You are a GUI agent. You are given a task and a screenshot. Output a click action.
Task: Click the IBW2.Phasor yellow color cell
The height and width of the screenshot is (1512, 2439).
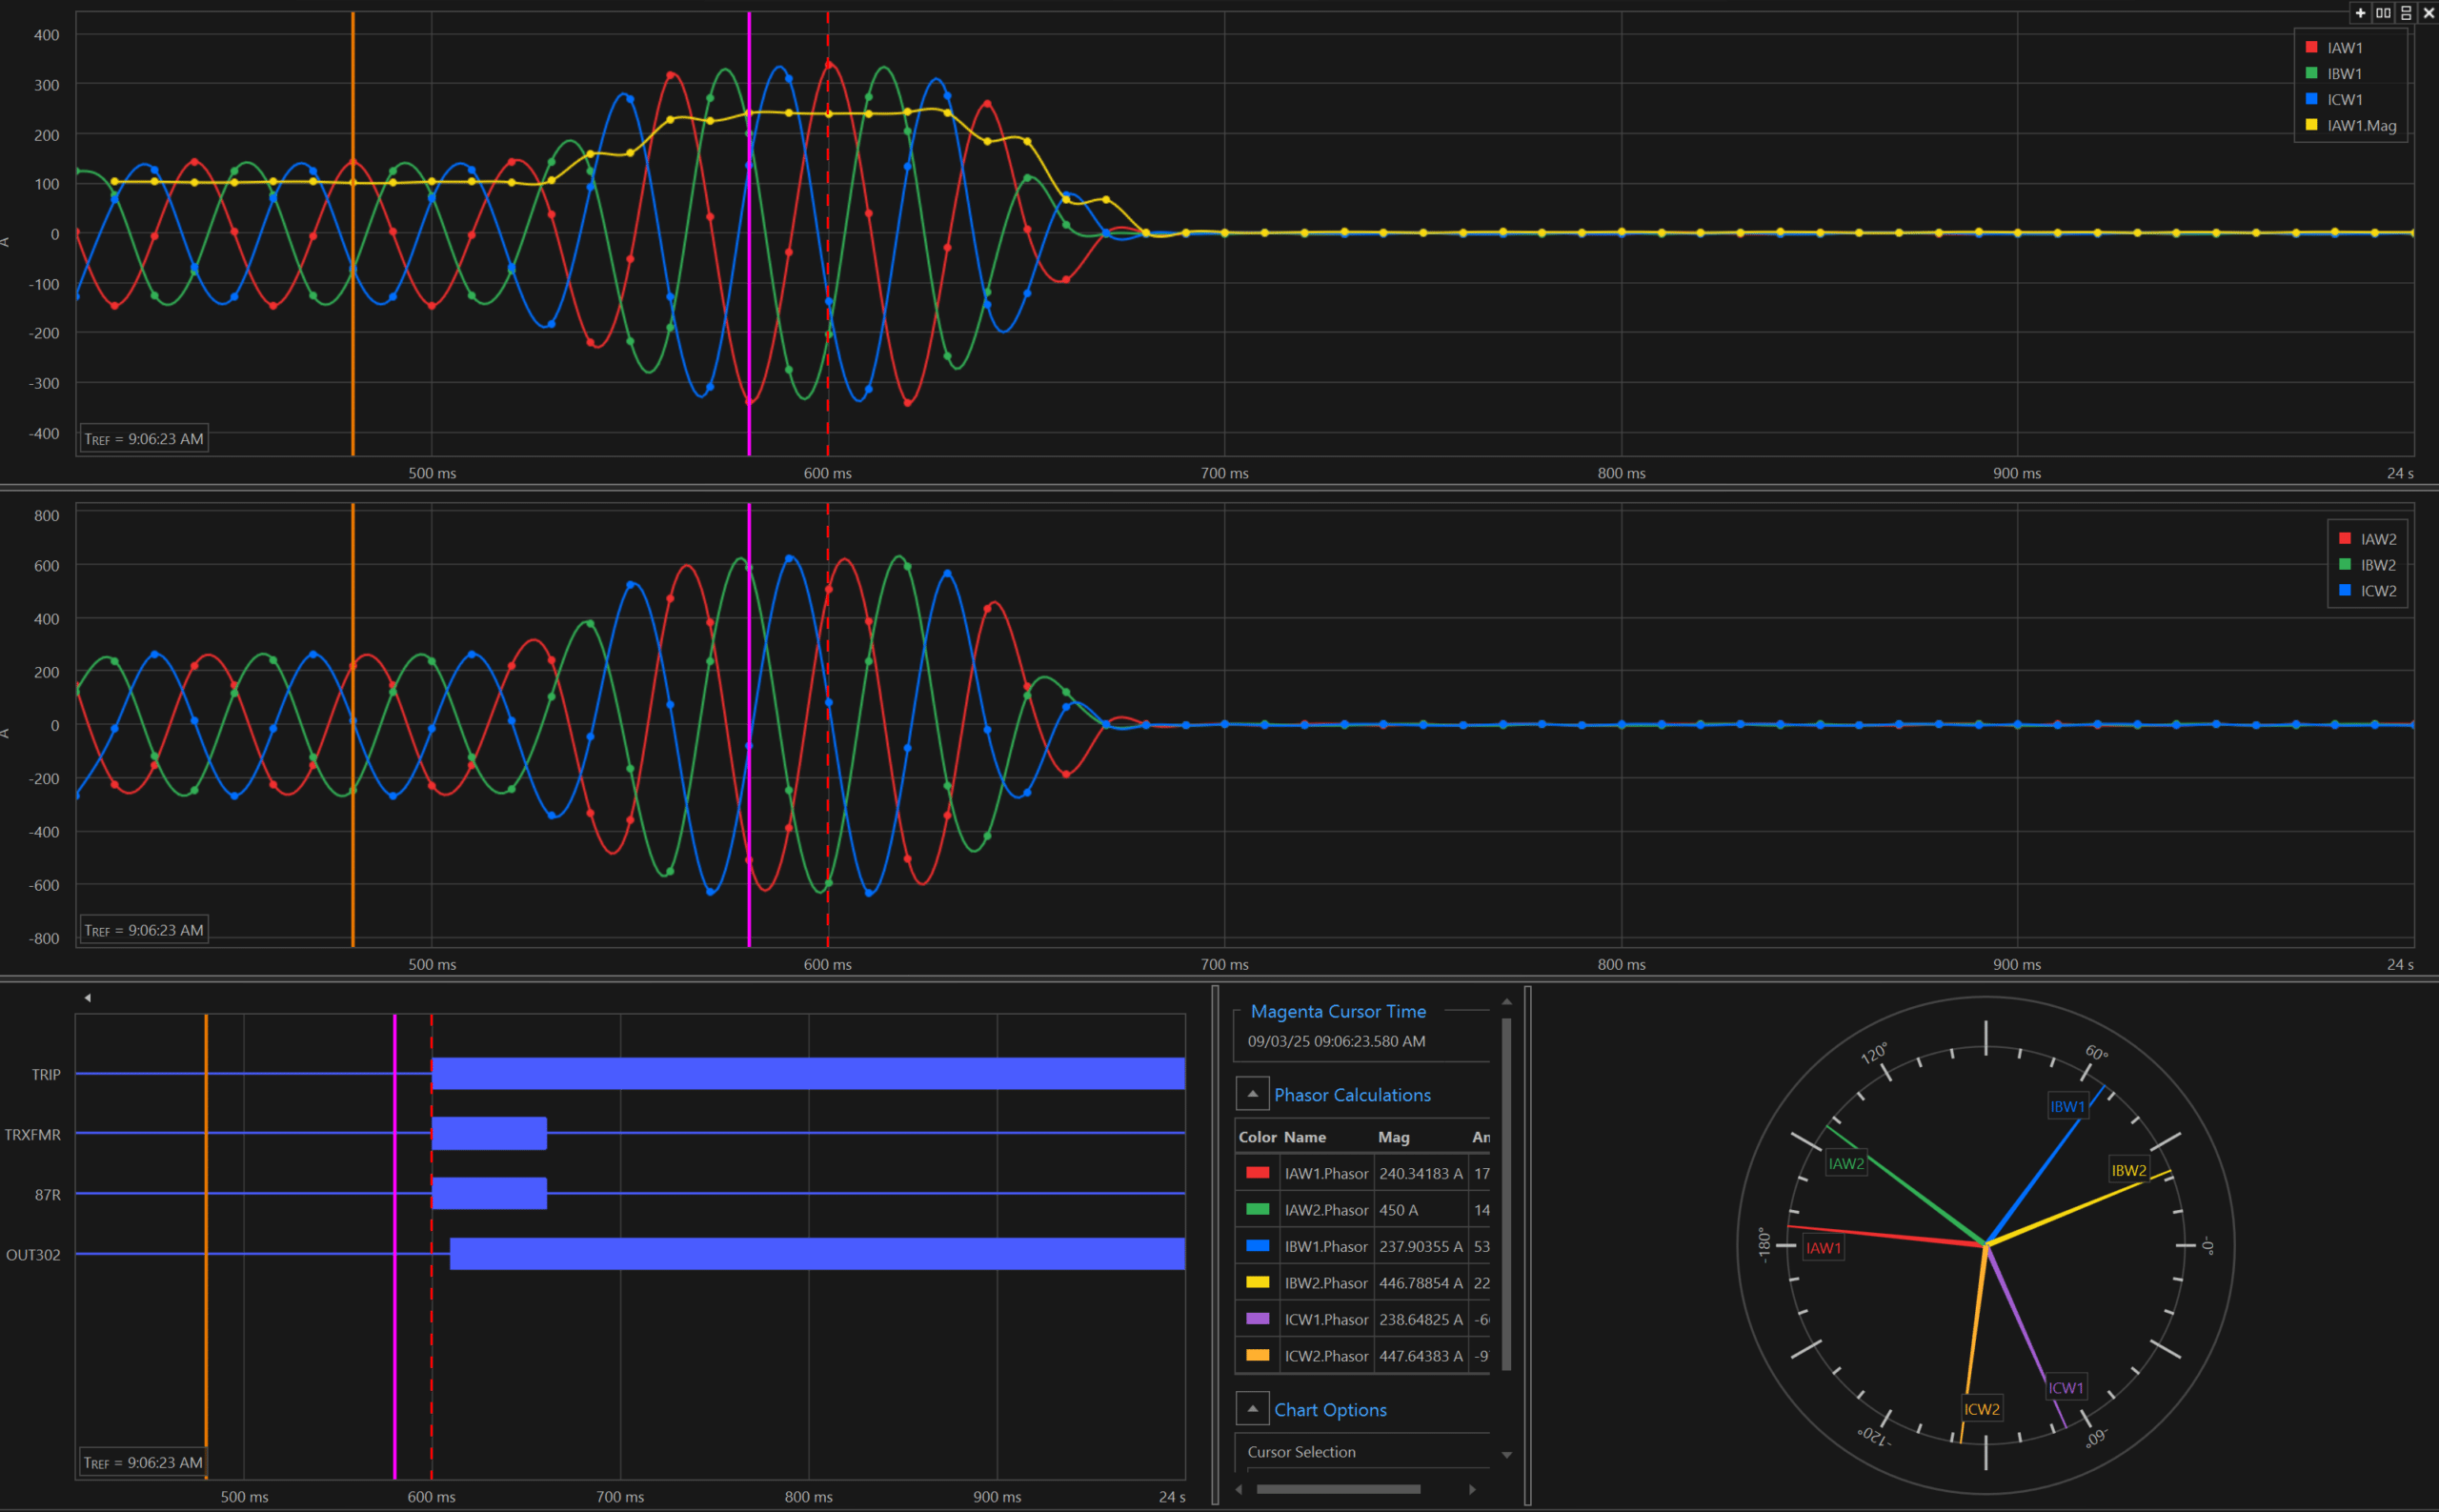pos(1258,1283)
